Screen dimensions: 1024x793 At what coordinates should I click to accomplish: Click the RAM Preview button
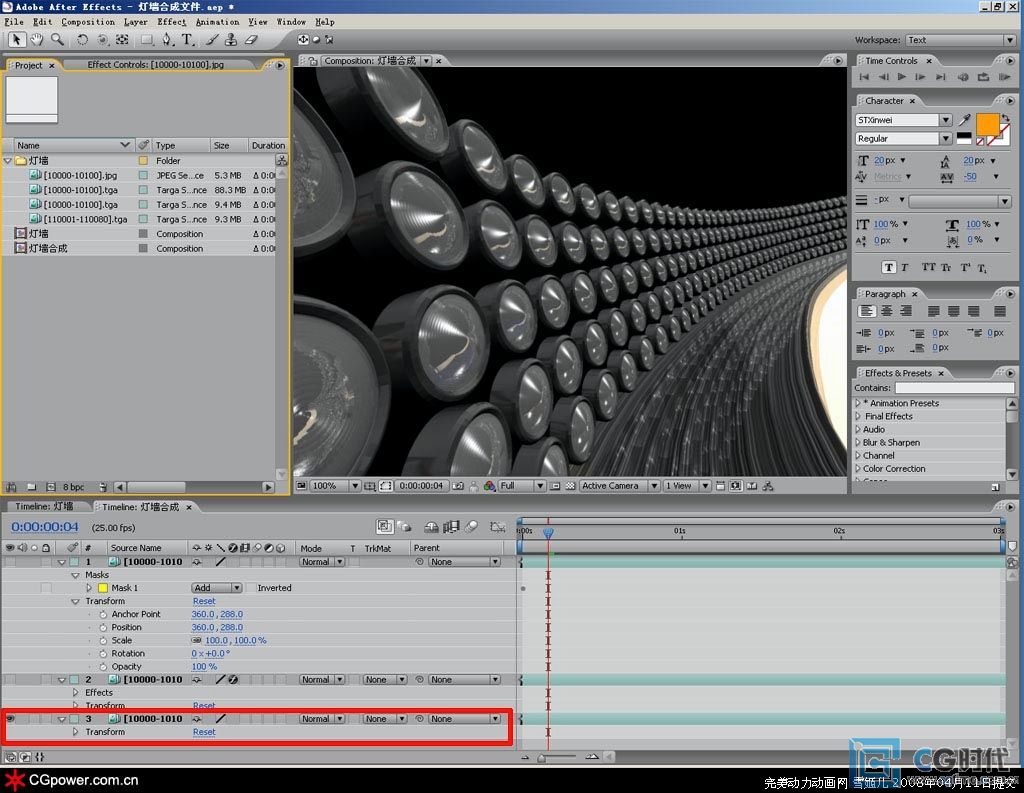1004,77
